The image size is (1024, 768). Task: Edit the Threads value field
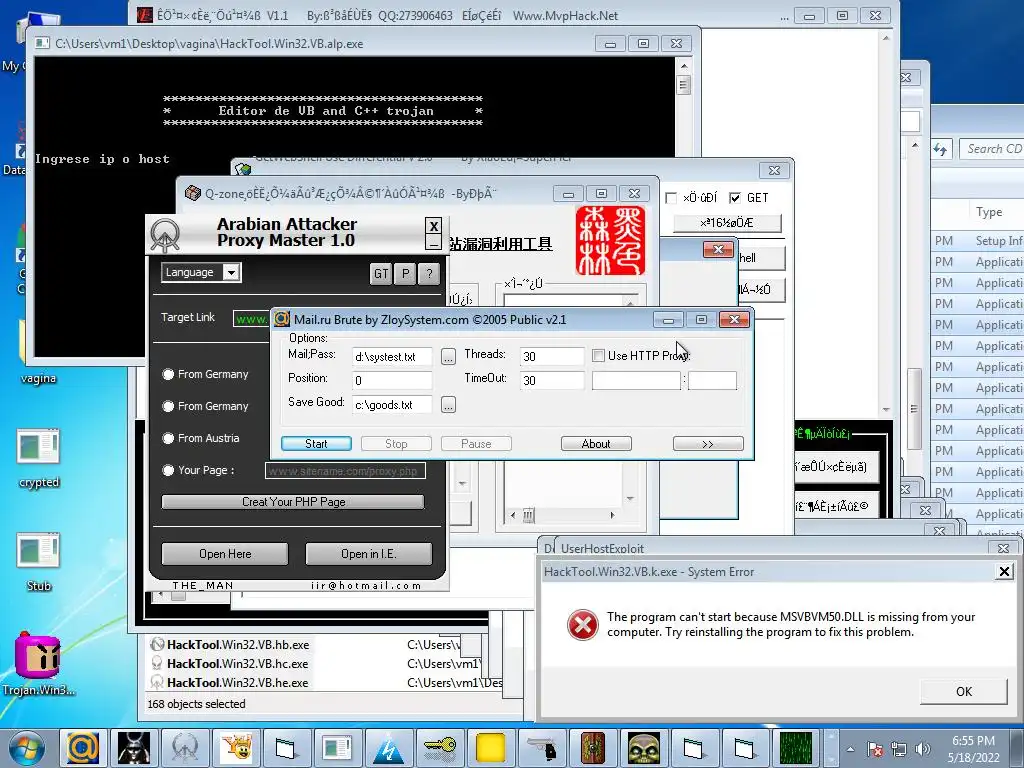click(552, 357)
